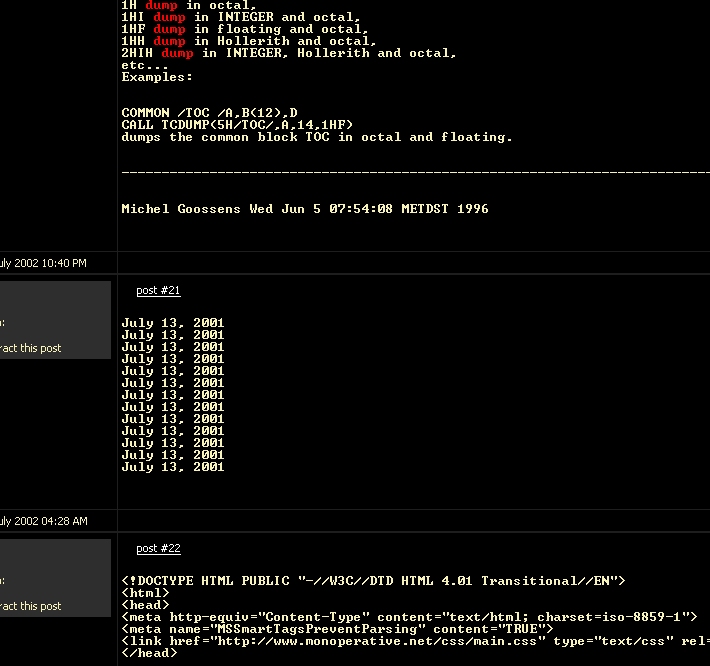Click red 'dump' in the 1HF floating line
Viewport: 710px width, 666px height.
click(x=169, y=29)
